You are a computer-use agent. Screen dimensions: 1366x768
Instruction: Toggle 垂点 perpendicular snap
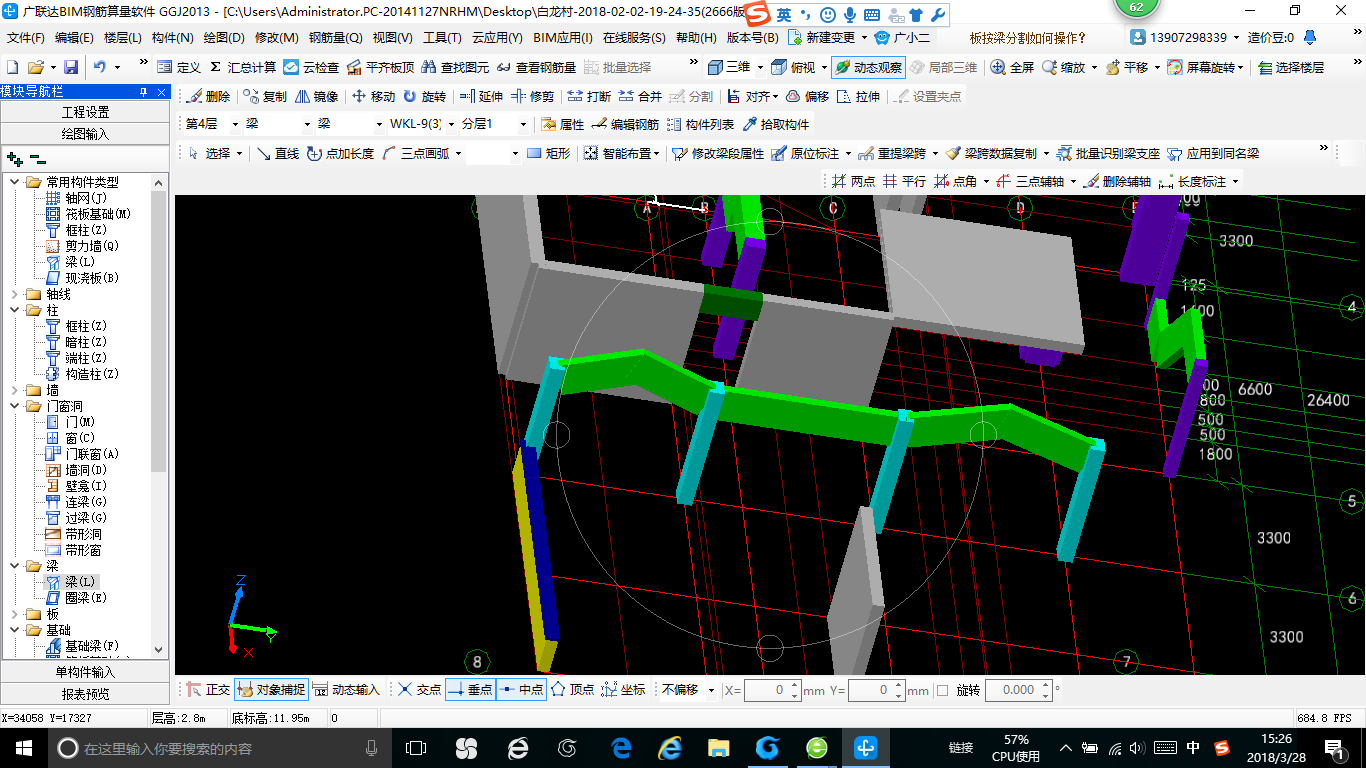point(470,689)
